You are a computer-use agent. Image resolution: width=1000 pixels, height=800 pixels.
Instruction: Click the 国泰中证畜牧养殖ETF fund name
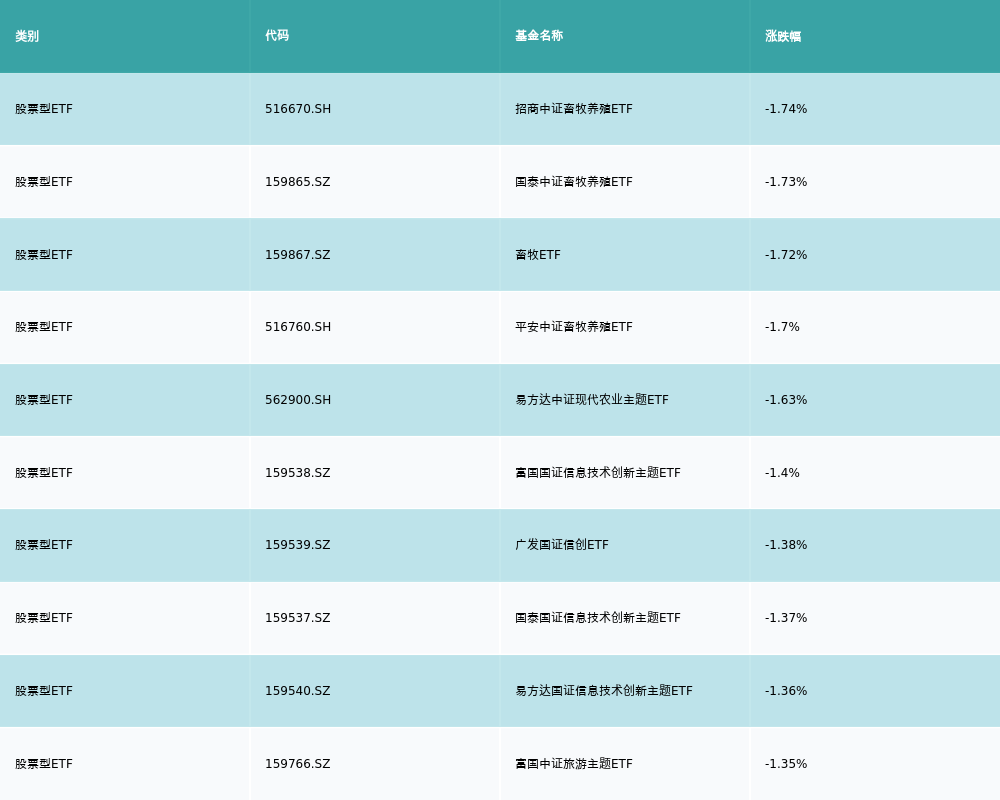click(x=574, y=182)
